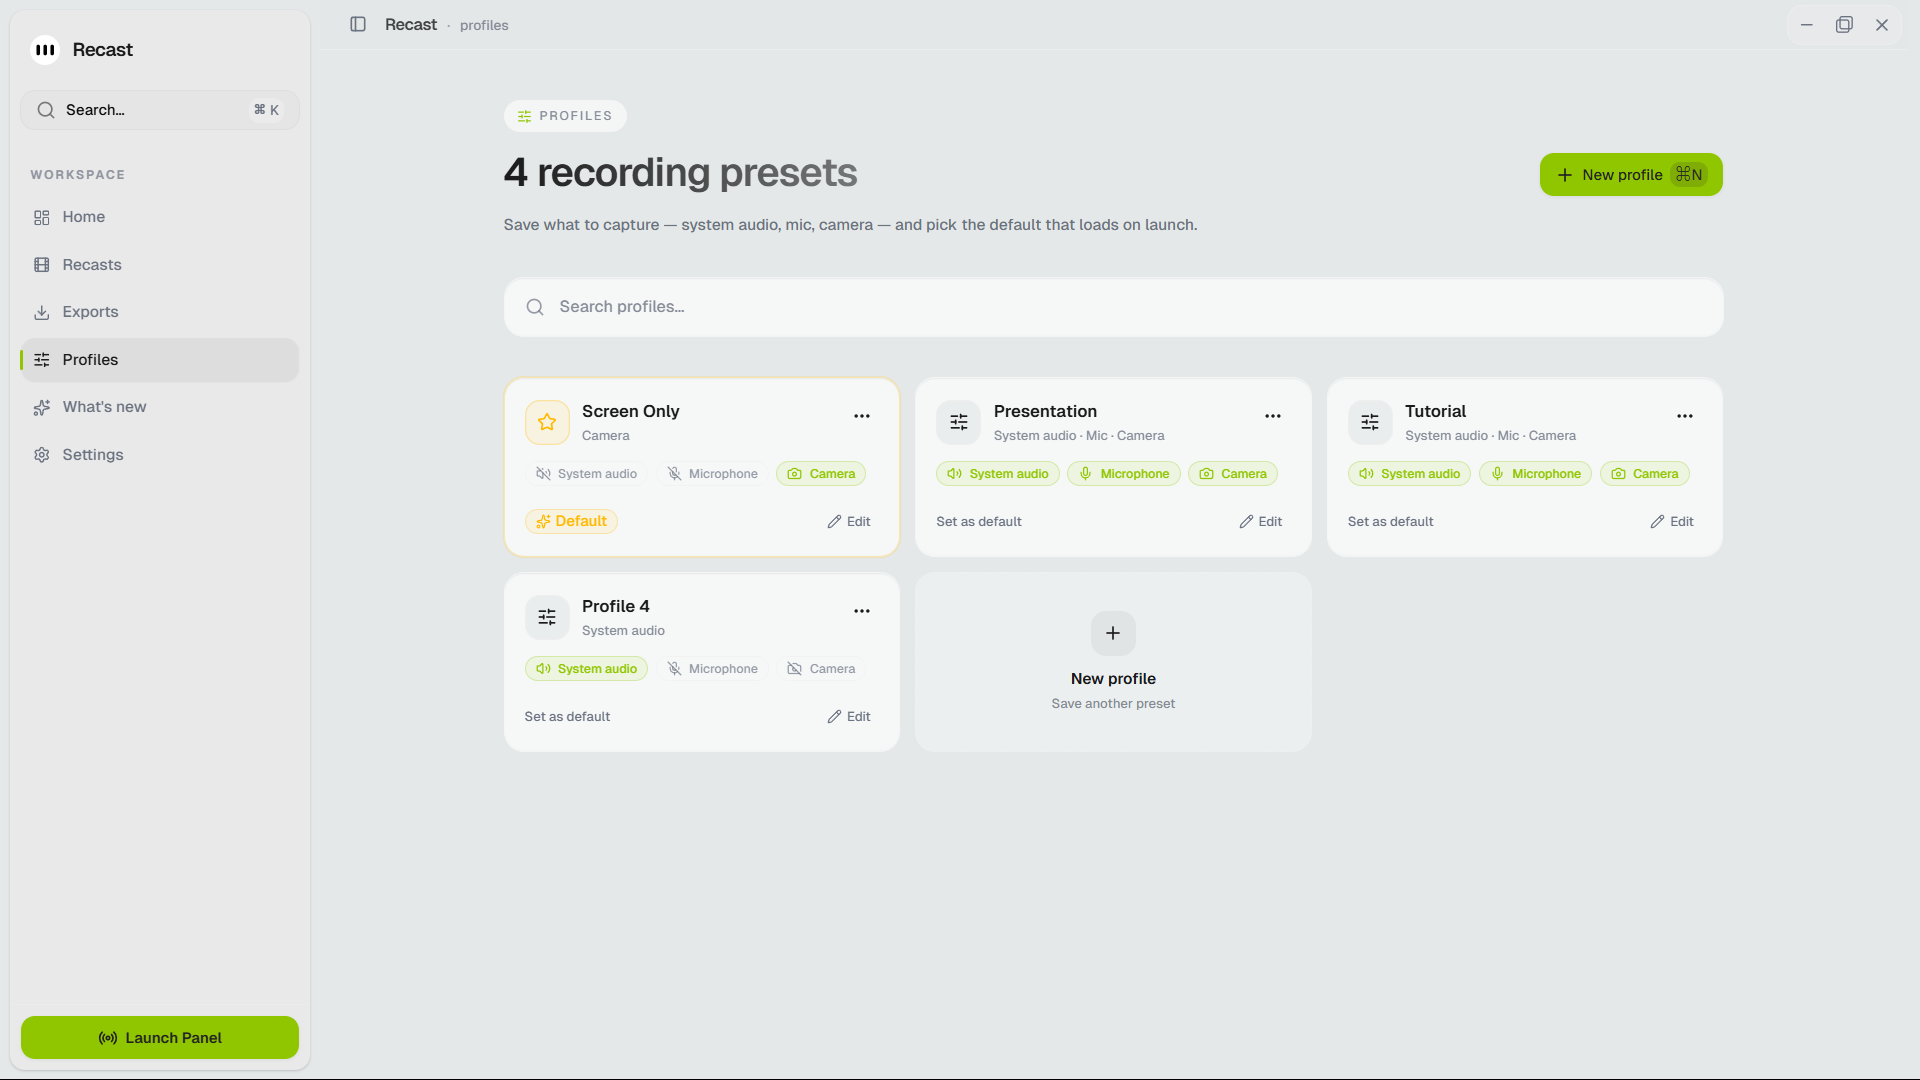This screenshot has height=1080, width=1920.
Task: Click the sliders icon on Tutorial card
Action: coord(1370,422)
